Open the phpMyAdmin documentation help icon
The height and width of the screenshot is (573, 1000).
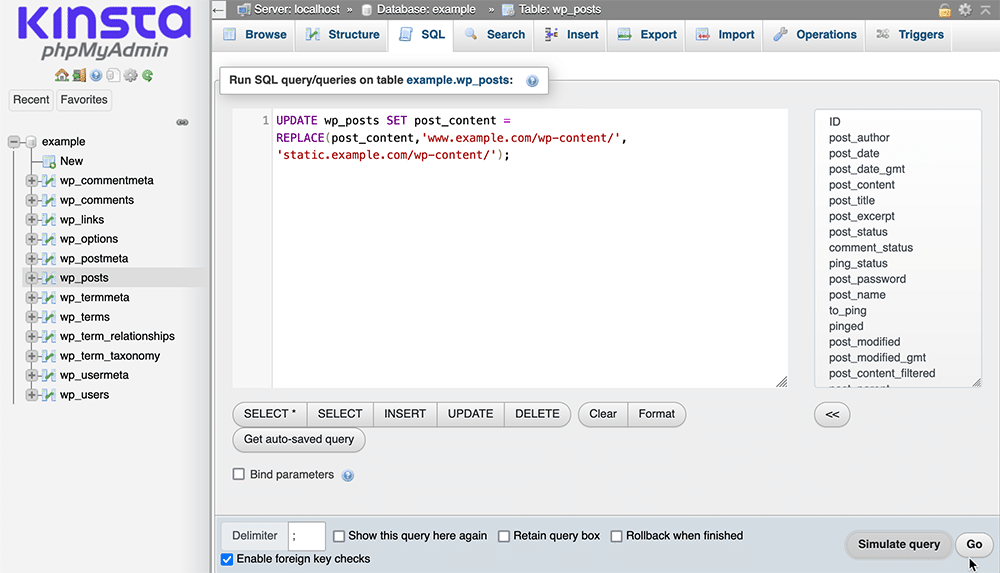coord(96,75)
